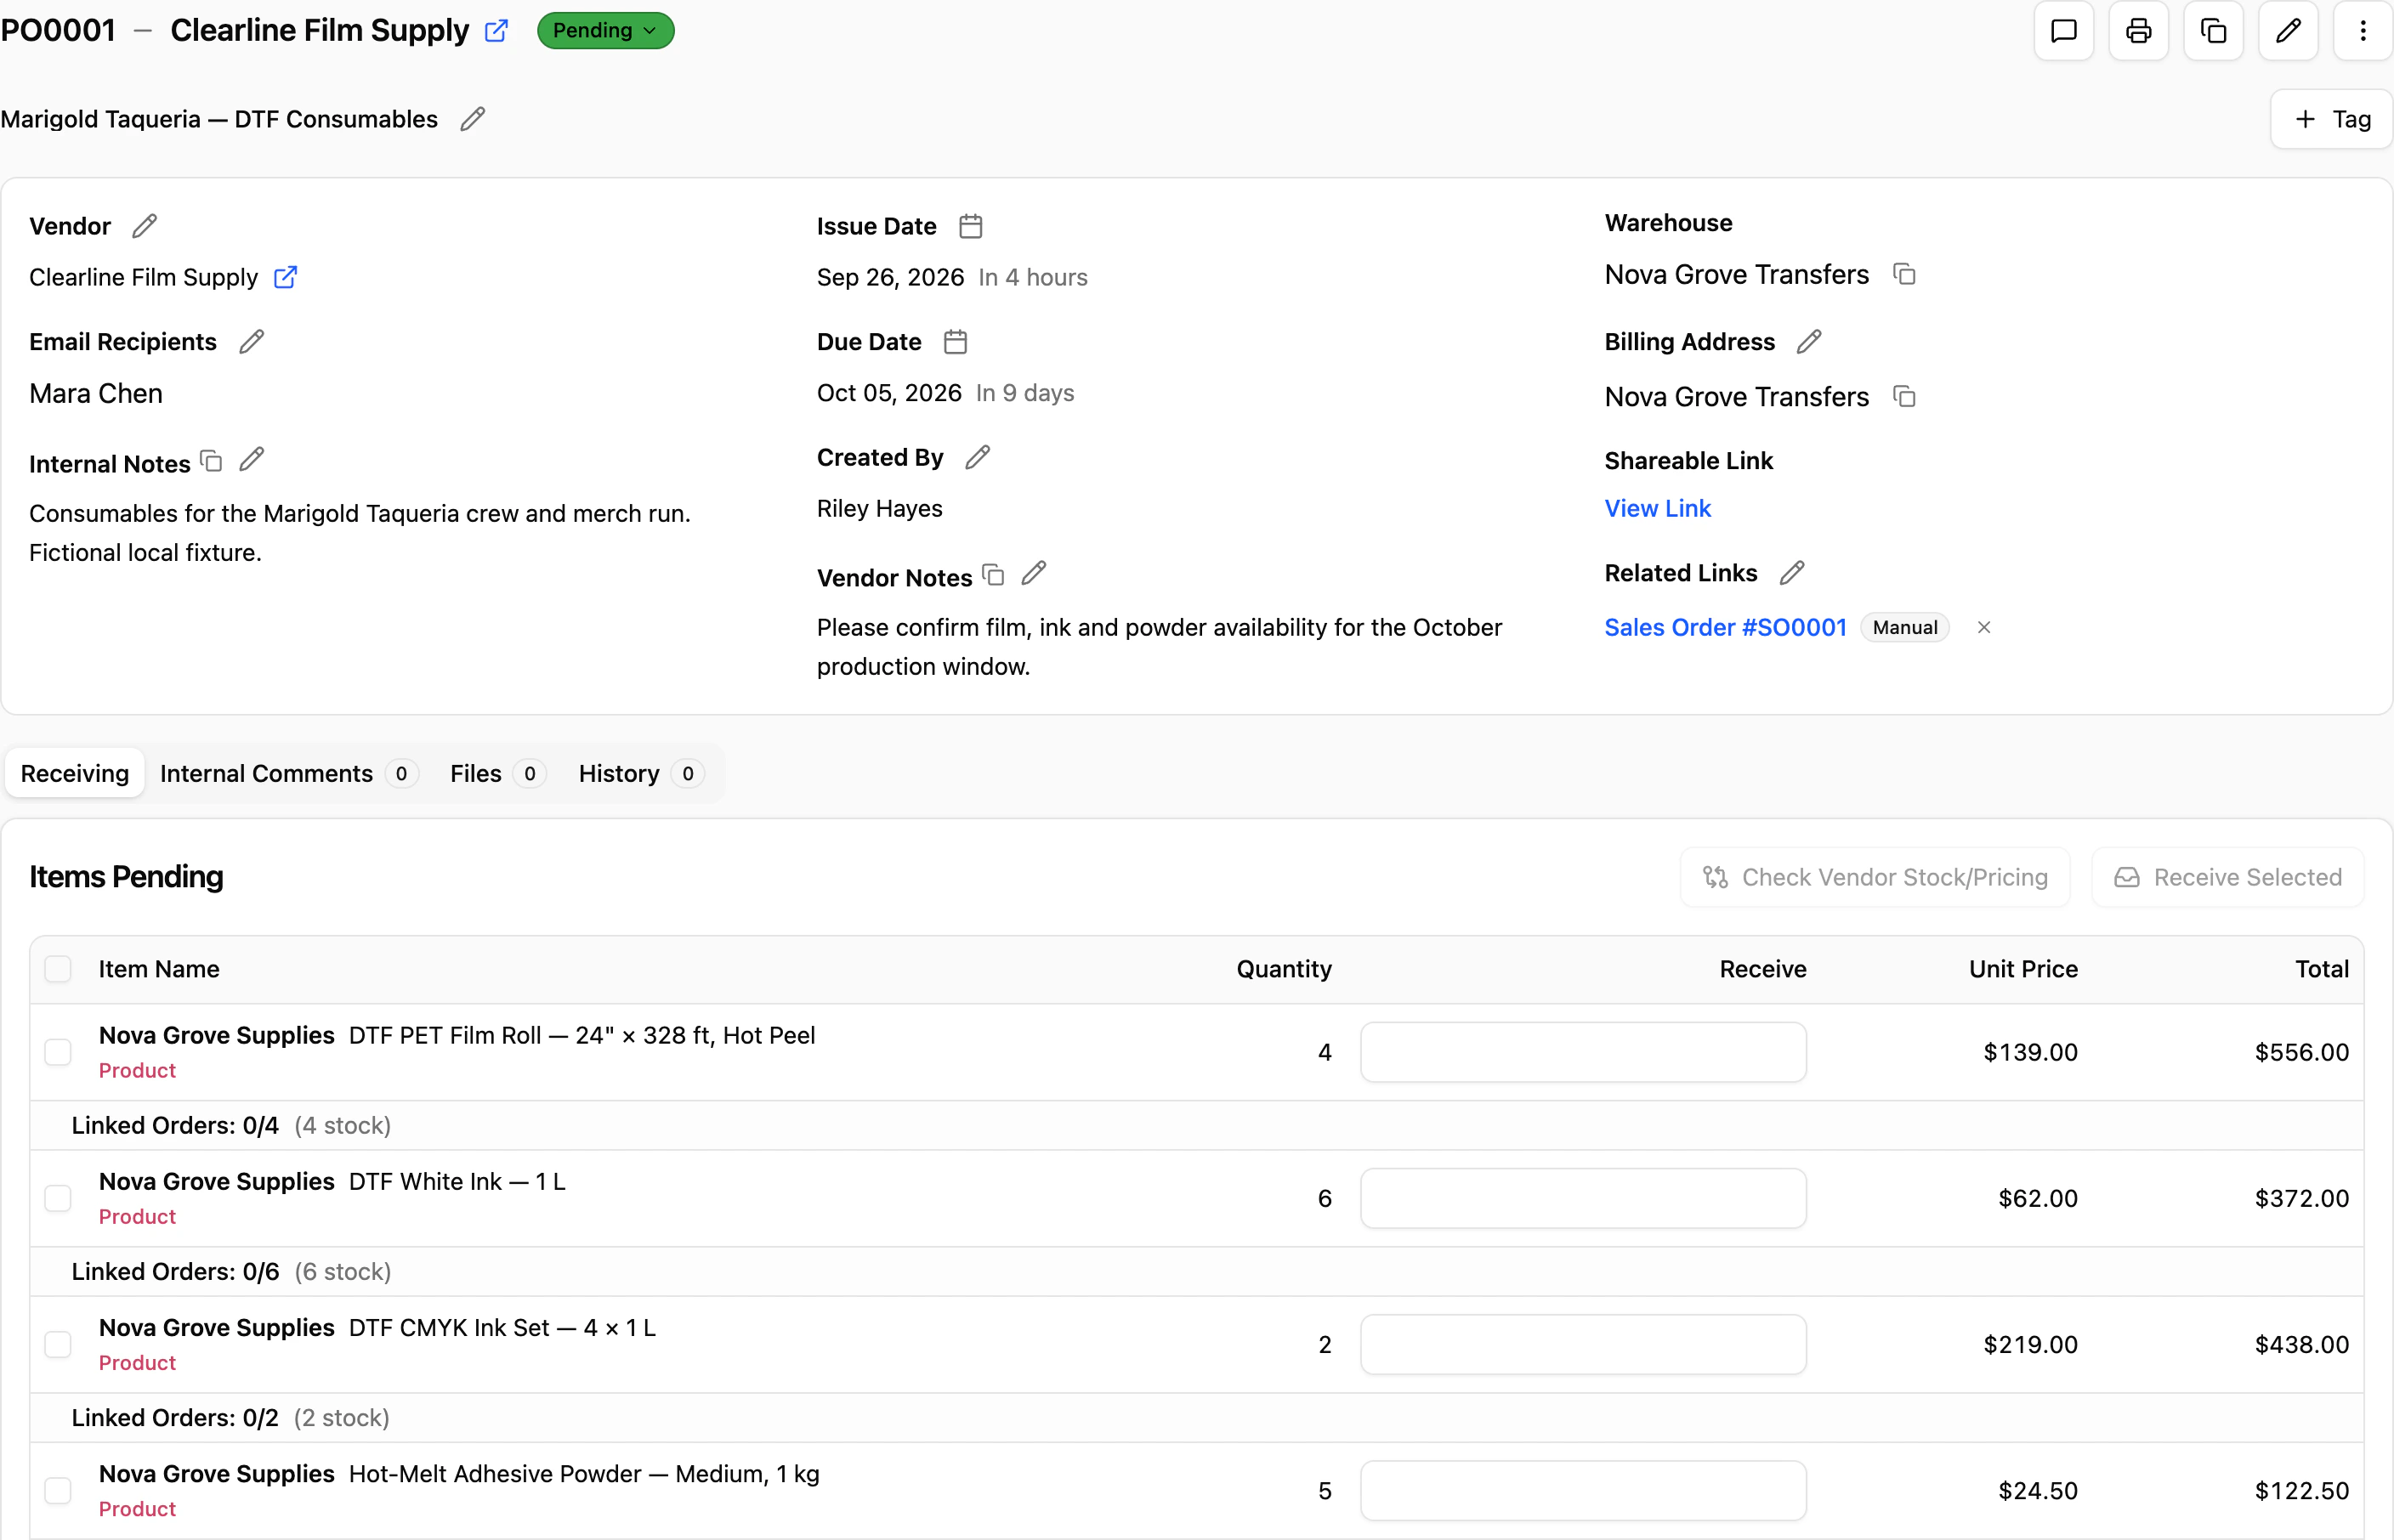Click the Quantity column header
Viewport: 2394px width, 1540px height.
pos(1284,970)
